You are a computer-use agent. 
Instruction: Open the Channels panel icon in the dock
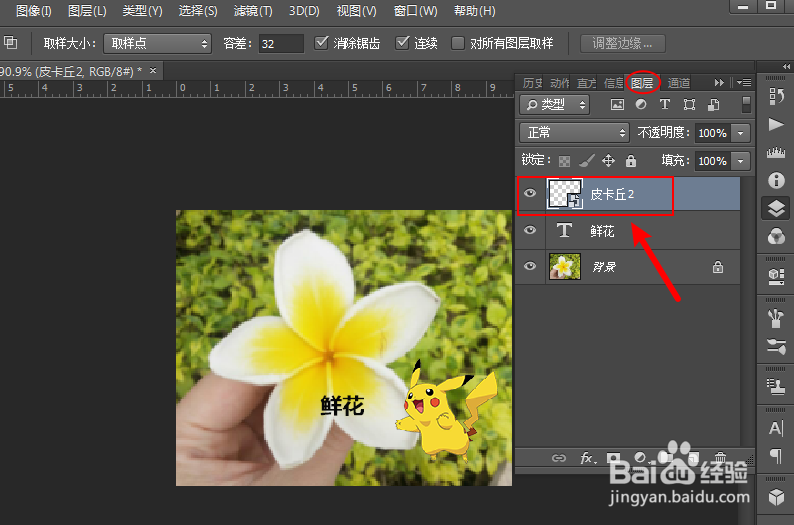pos(776,236)
